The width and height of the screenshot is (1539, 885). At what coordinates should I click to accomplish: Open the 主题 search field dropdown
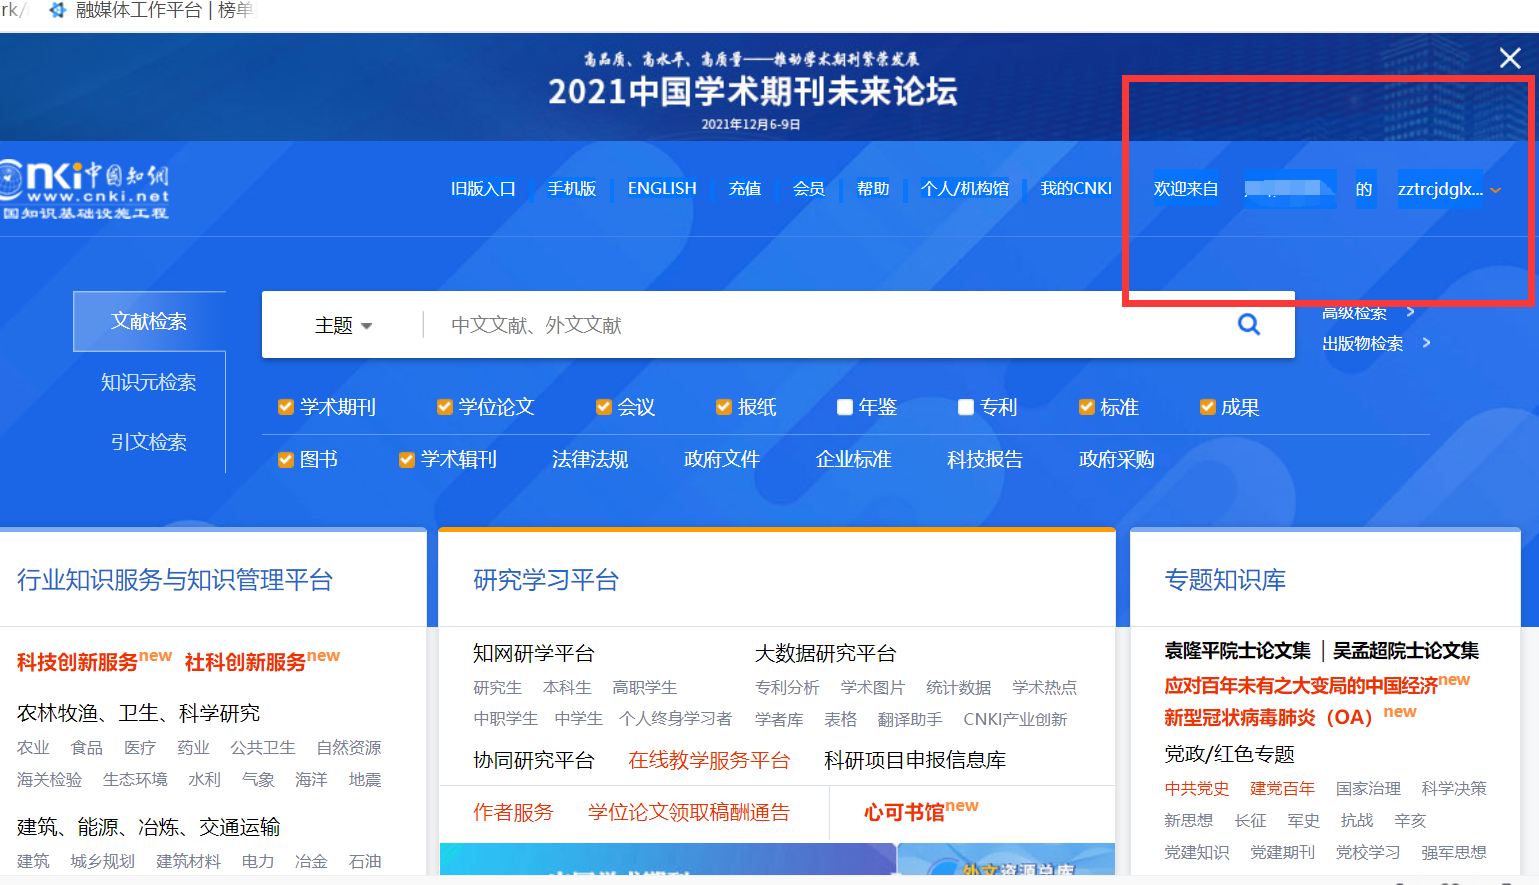[x=343, y=325]
